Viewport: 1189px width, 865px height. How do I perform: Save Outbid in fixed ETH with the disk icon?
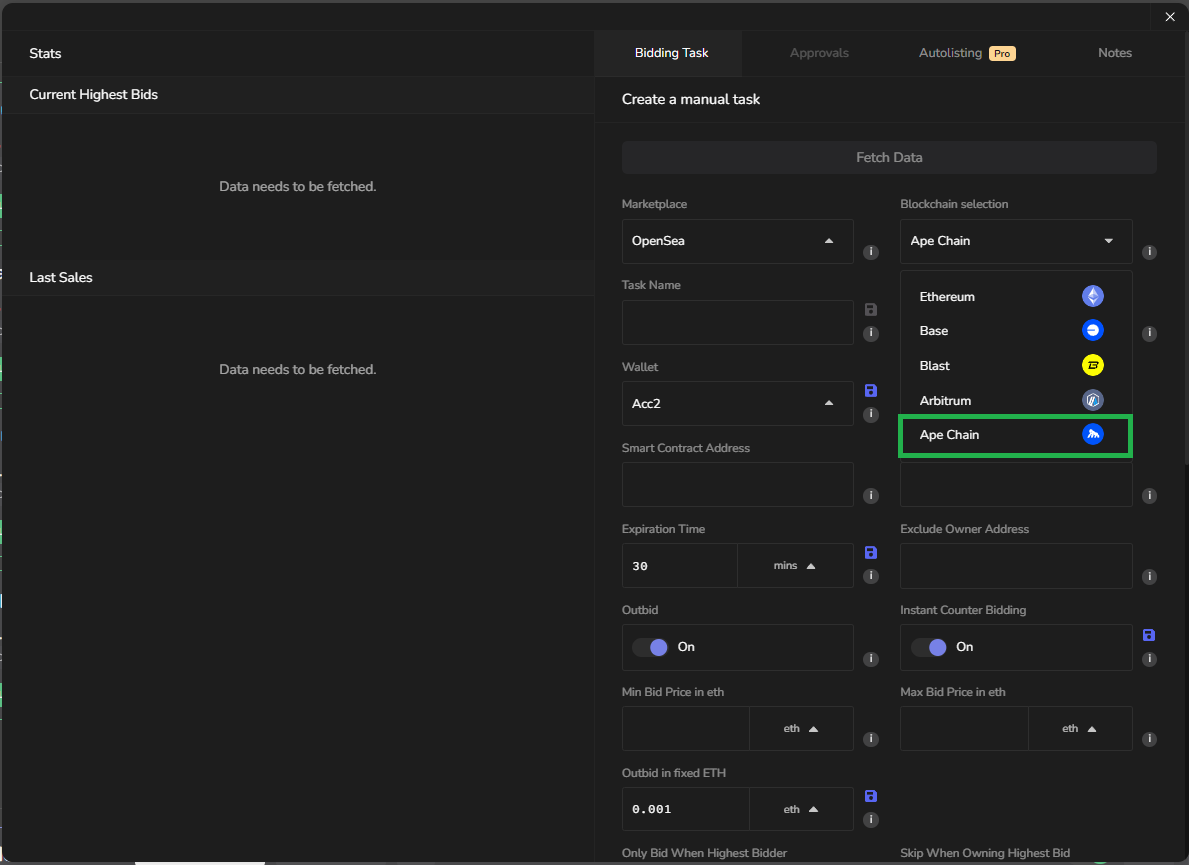click(x=871, y=796)
